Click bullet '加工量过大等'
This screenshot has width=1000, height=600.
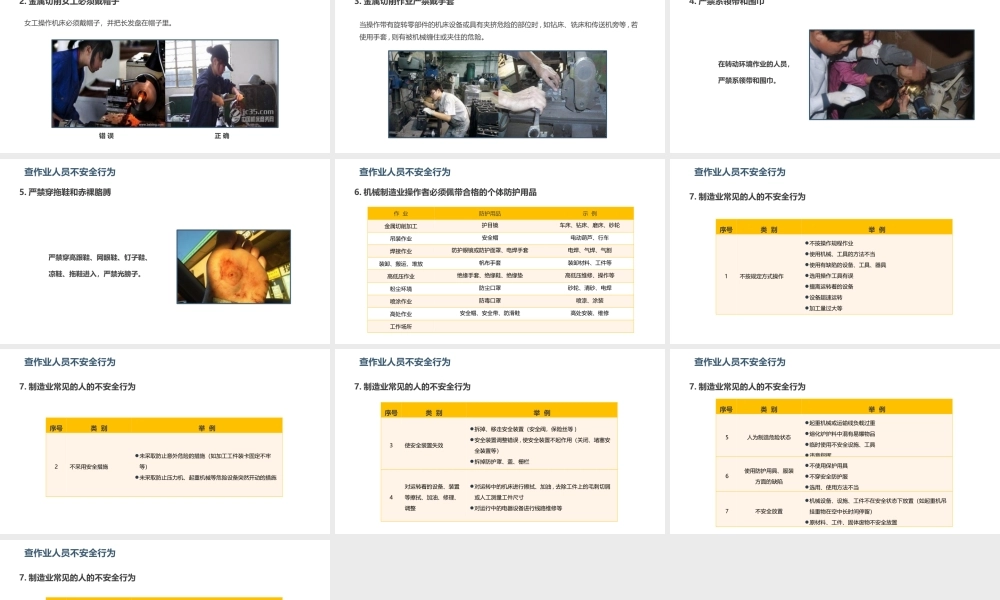(x=823, y=308)
